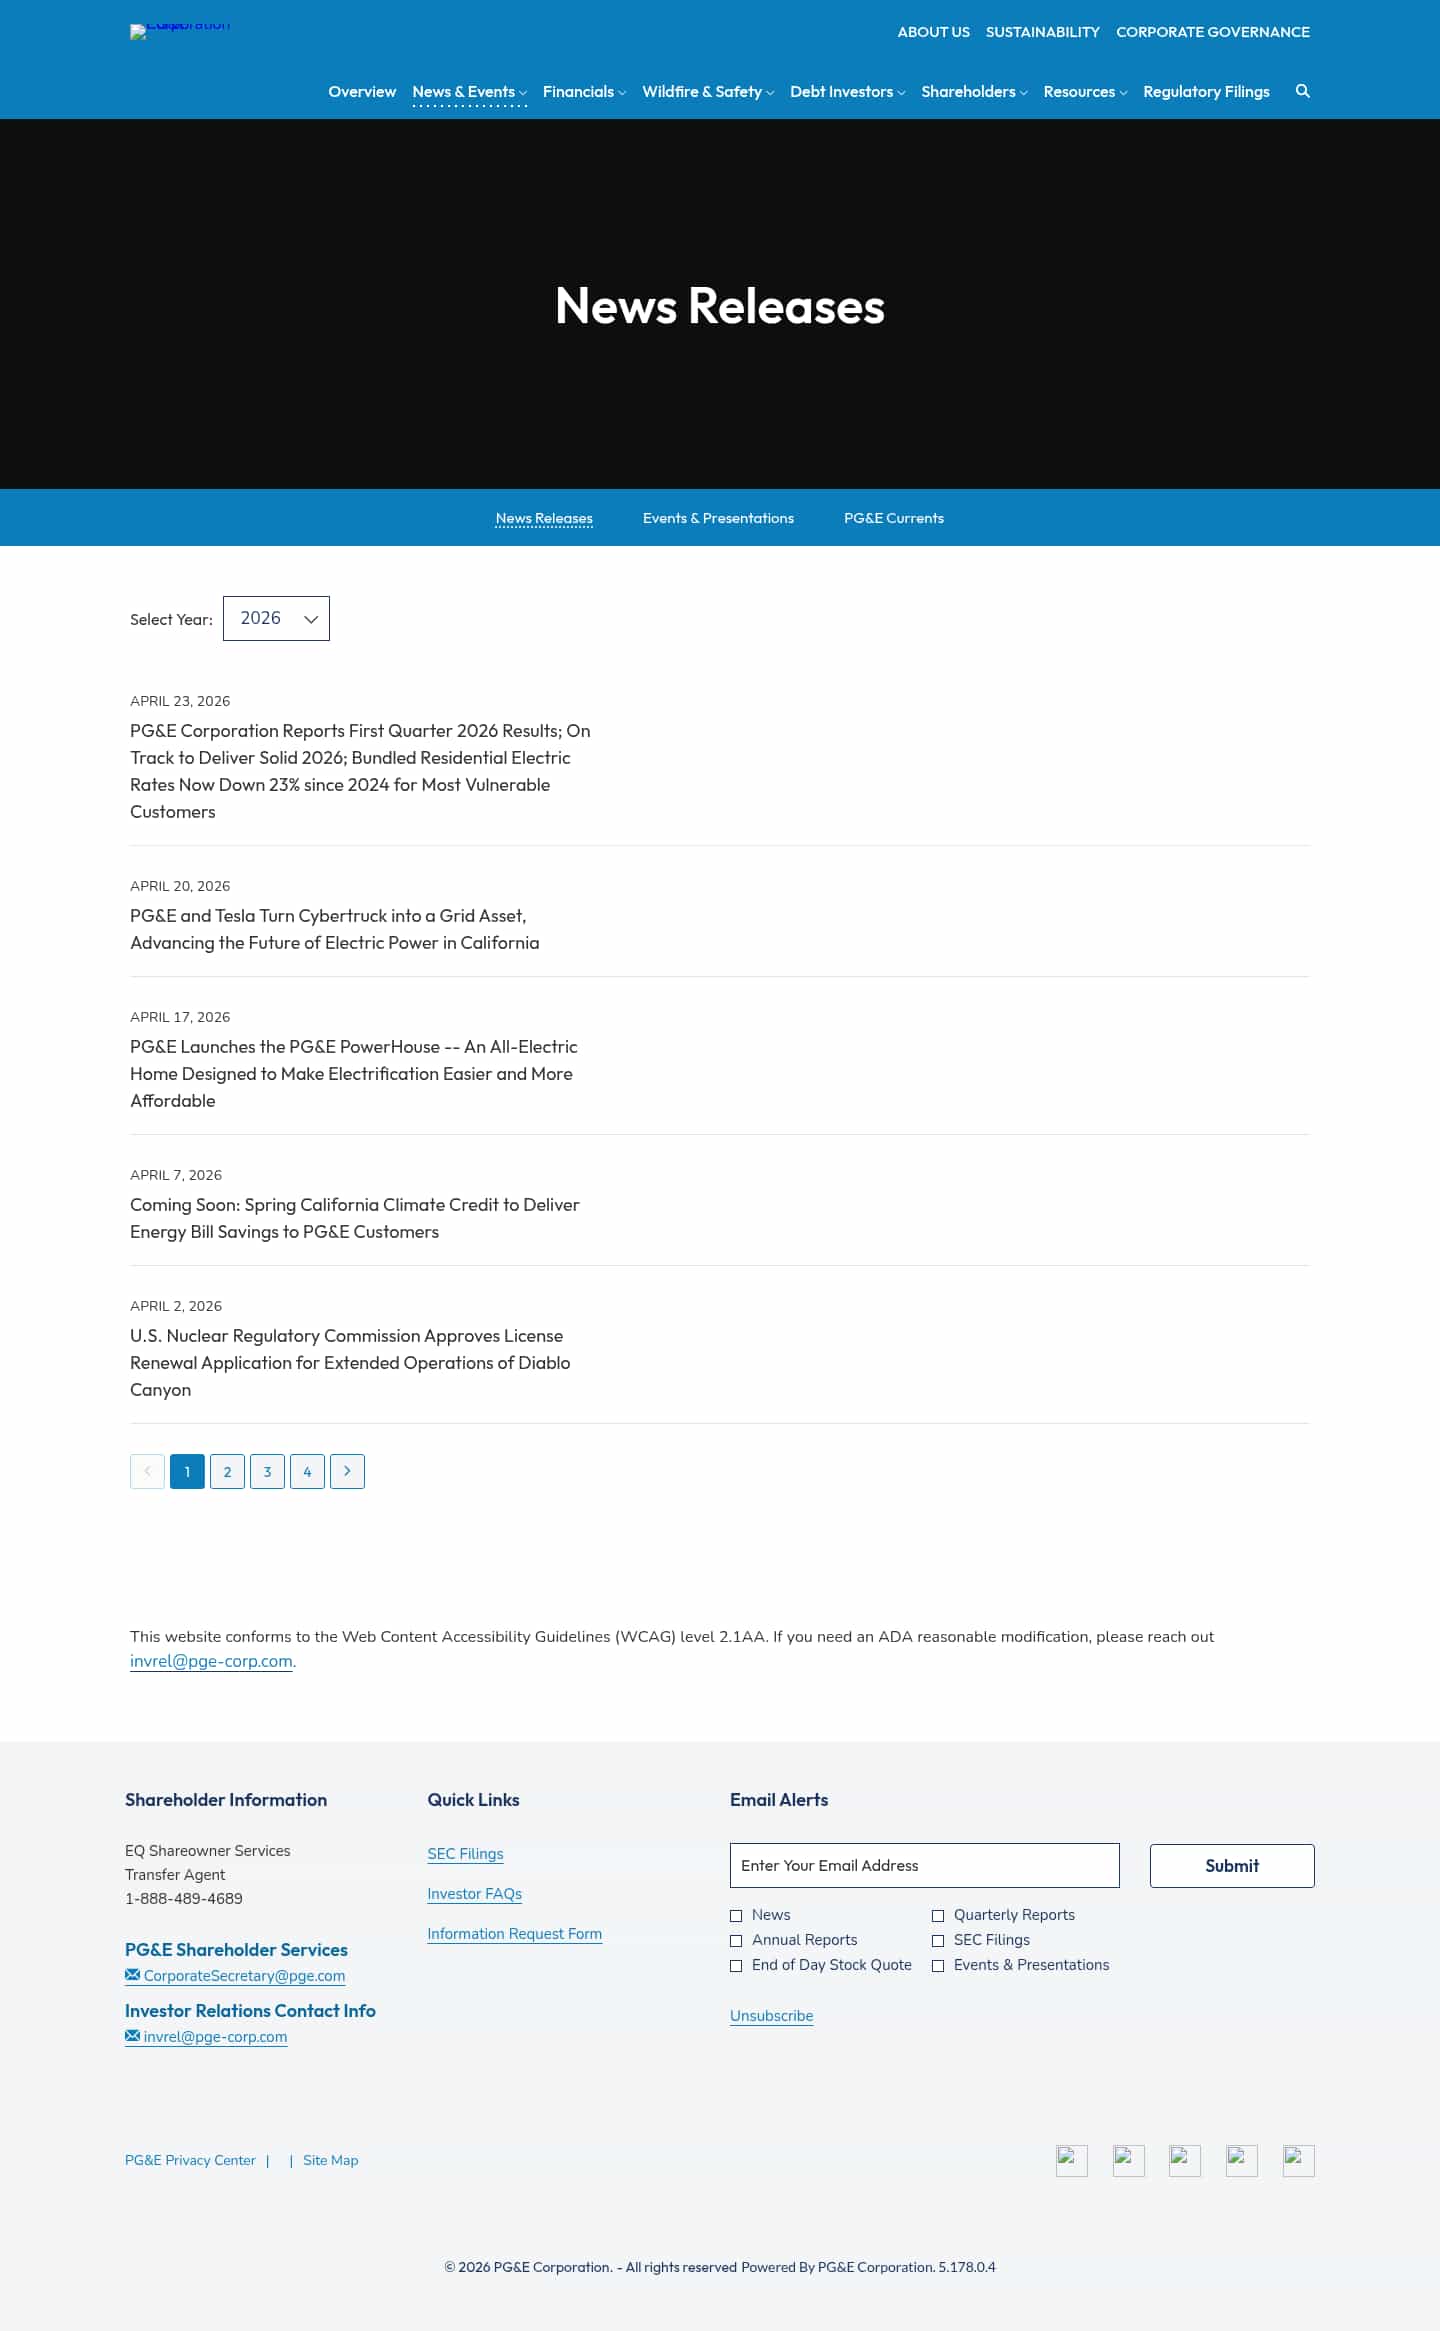The image size is (1440, 2331).
Task: Click the 'EQ Shareowner Services' text
Action: click(208, 1851)
